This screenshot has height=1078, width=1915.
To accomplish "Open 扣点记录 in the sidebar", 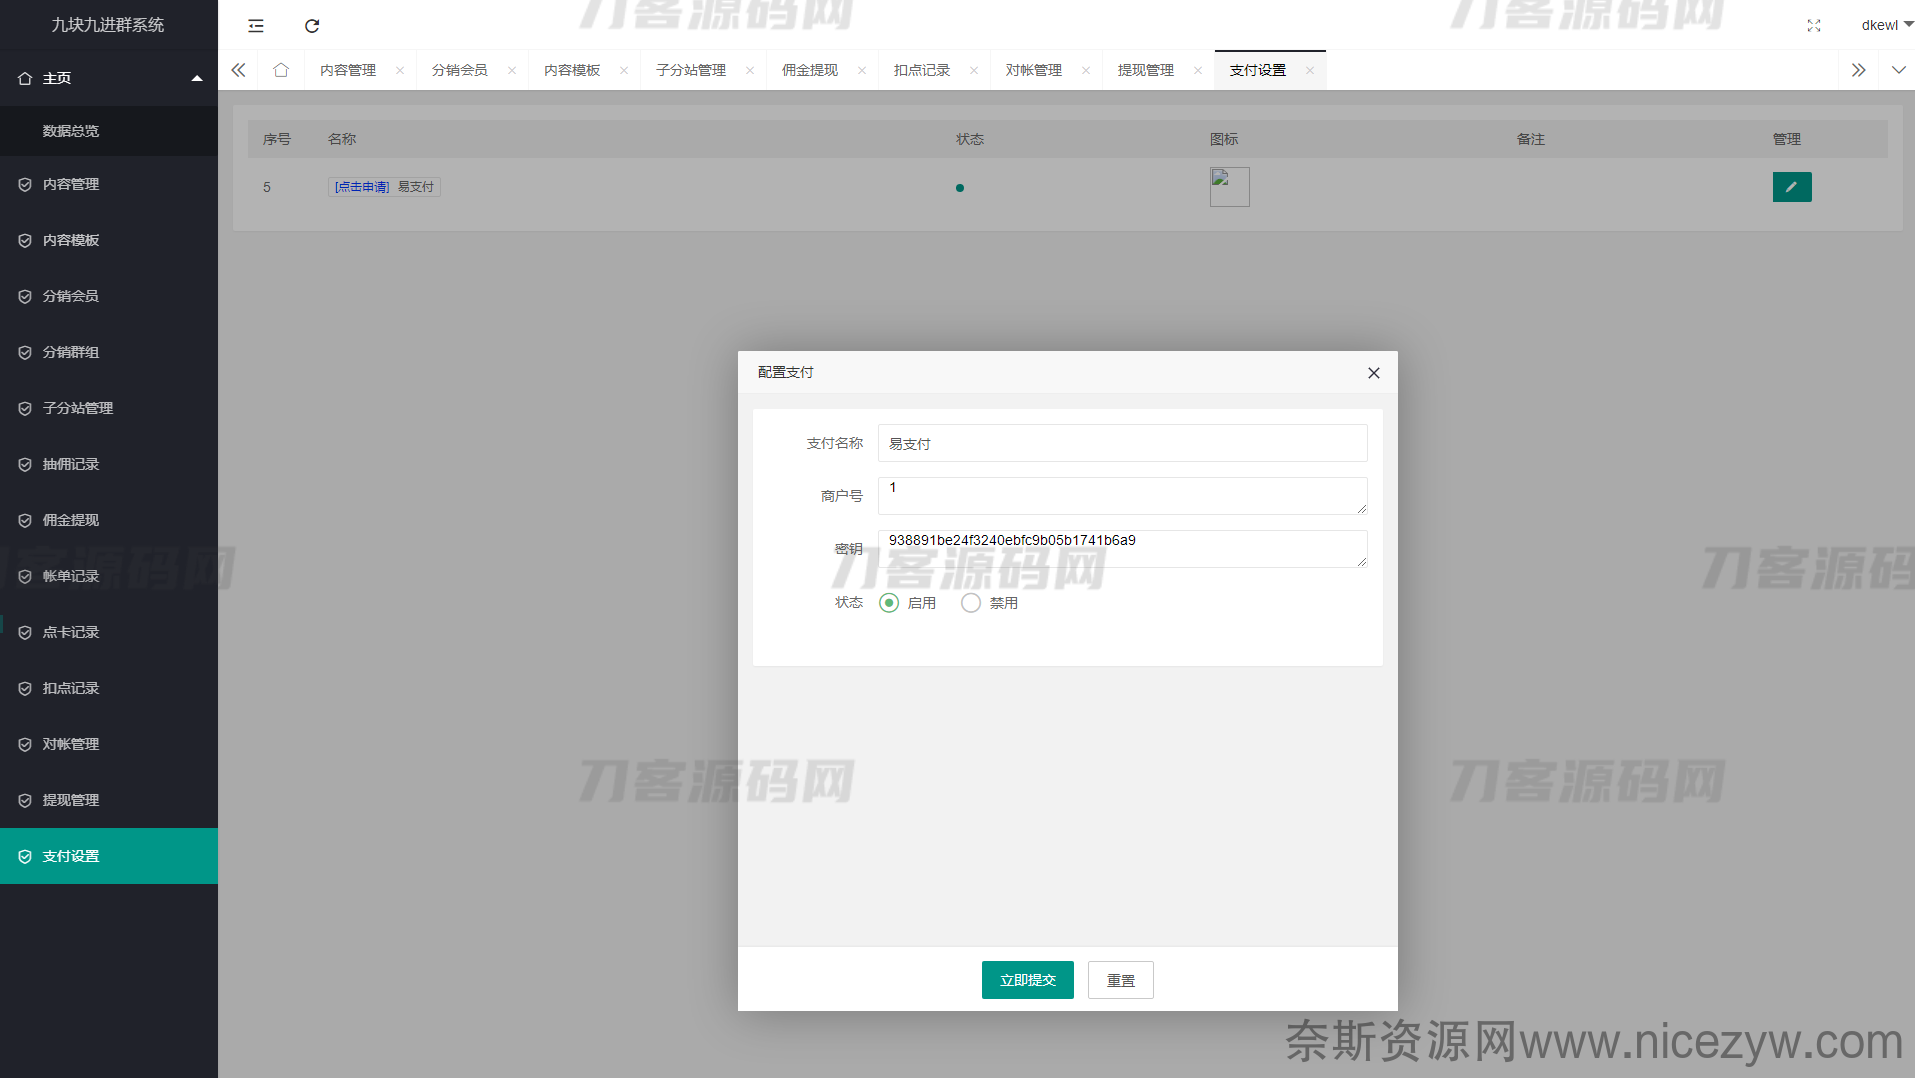I will (109, 688).
